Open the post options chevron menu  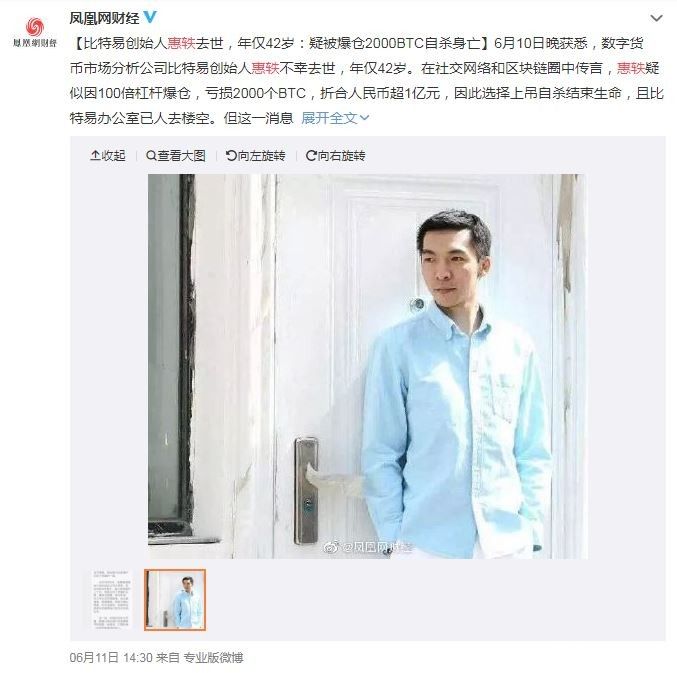click(x=656, y=18)
